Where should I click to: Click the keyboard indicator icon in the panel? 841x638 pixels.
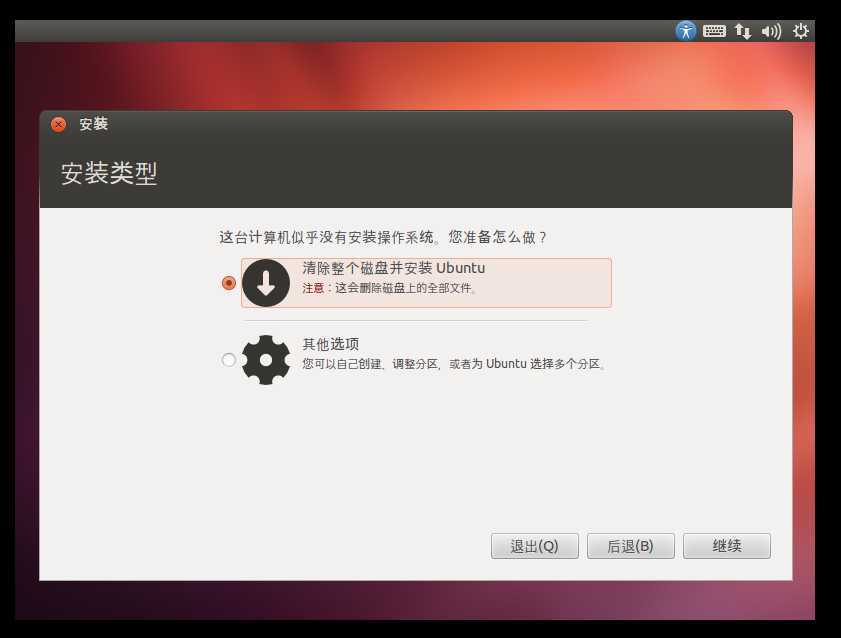[714, 30]
